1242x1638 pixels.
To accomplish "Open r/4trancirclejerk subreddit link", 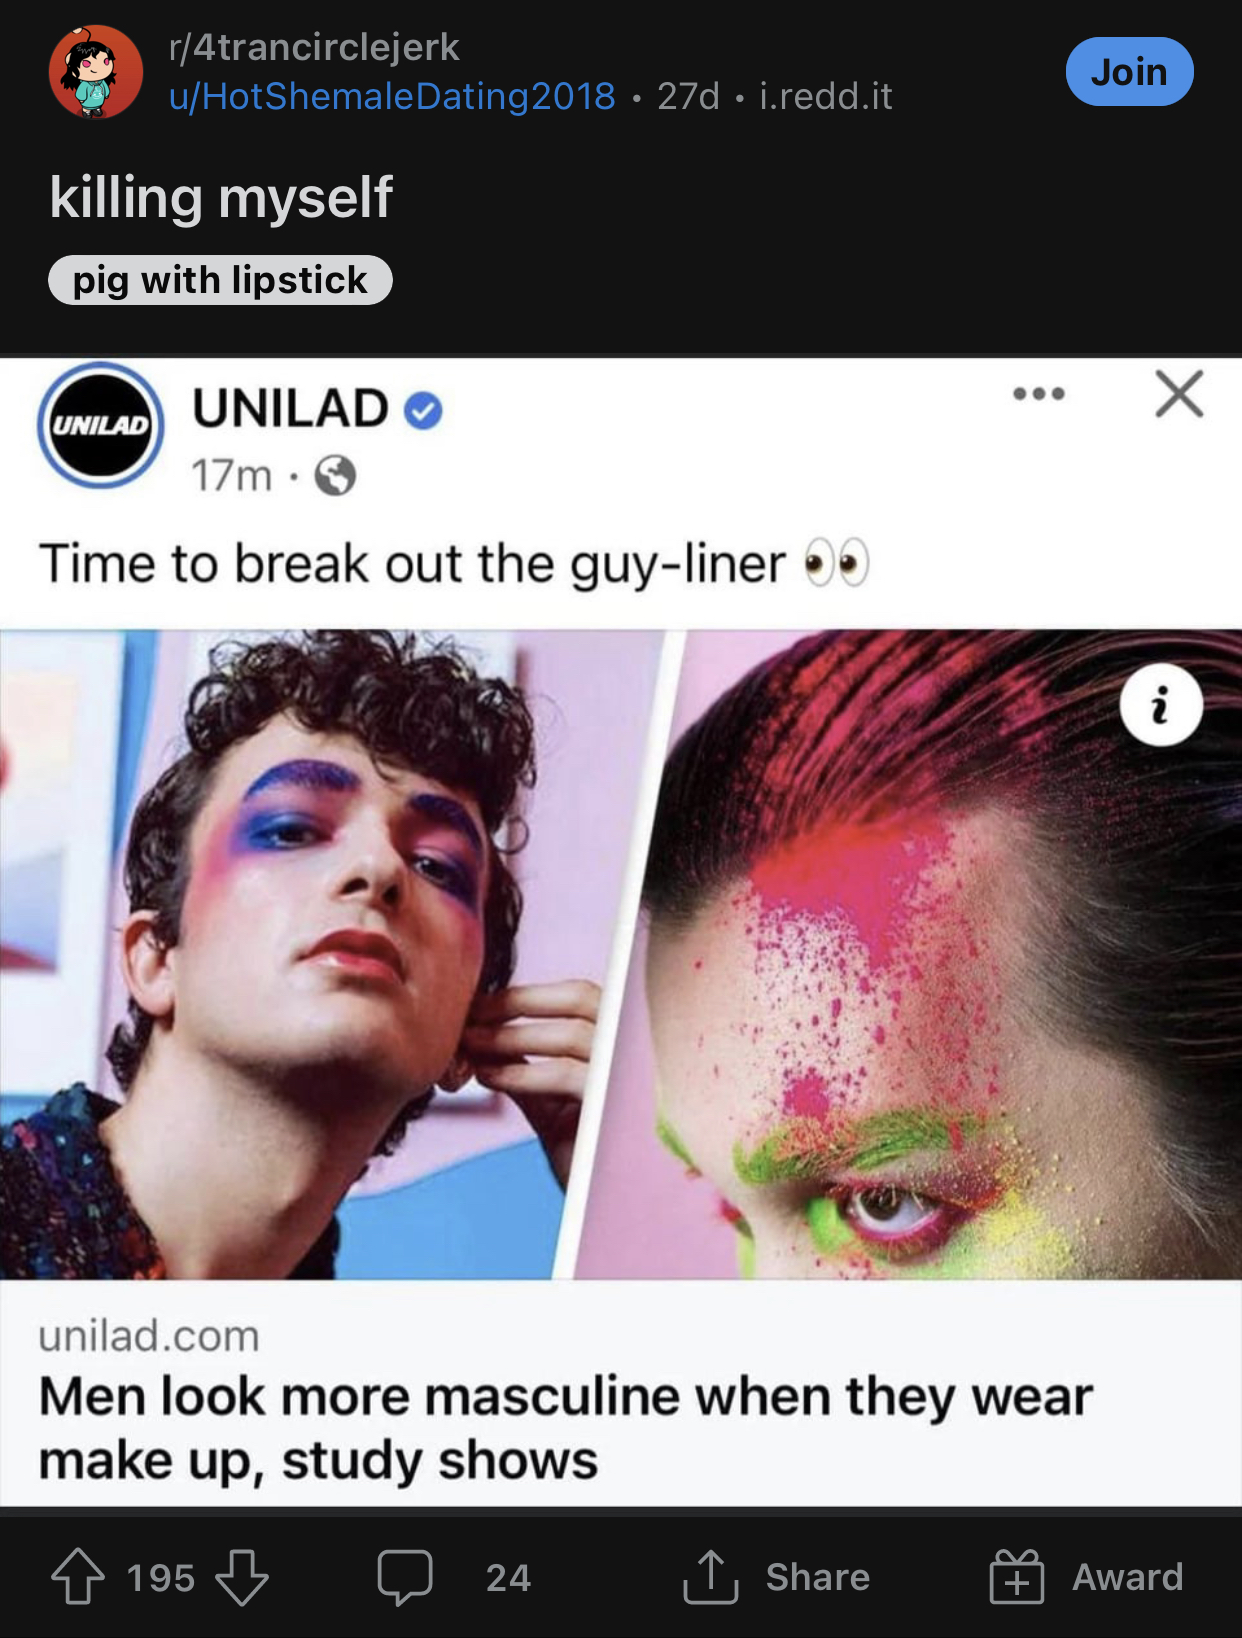I will point(314,47).
